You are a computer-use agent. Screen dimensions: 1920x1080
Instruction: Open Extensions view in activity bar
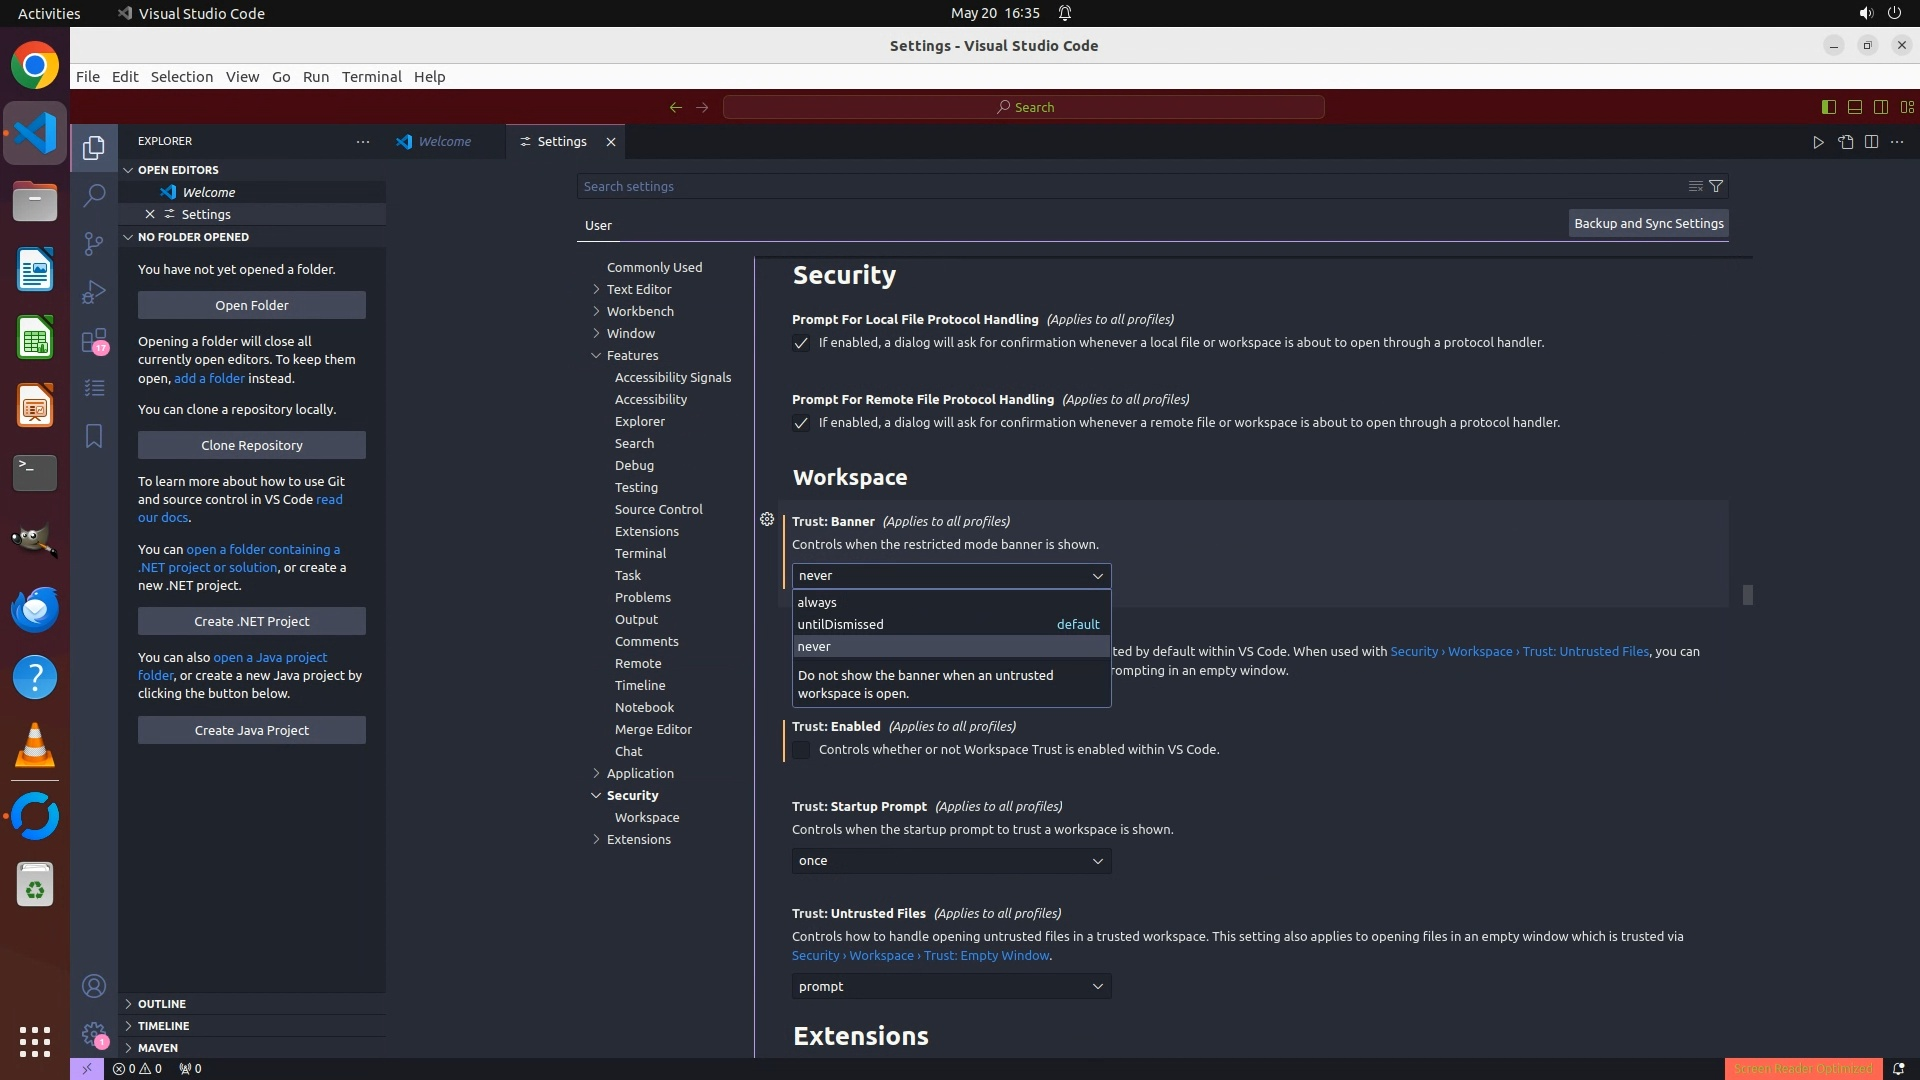point(94,341)
